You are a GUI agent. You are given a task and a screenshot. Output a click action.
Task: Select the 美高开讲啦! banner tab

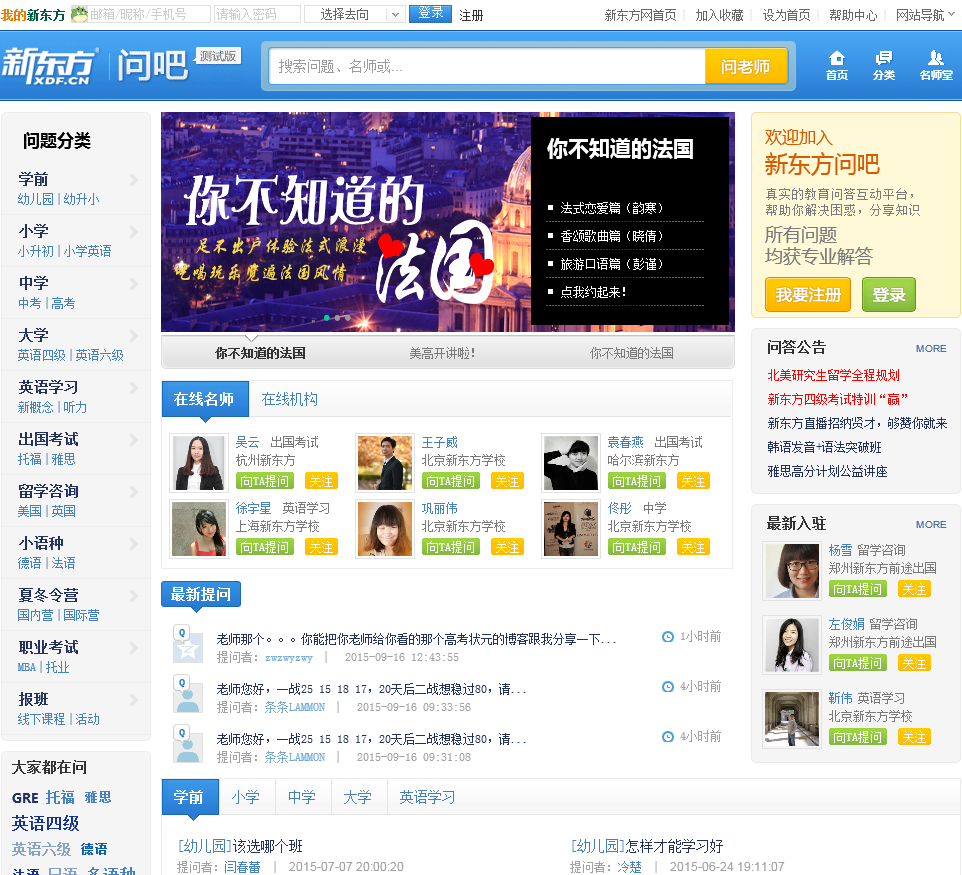coord(442,353)
